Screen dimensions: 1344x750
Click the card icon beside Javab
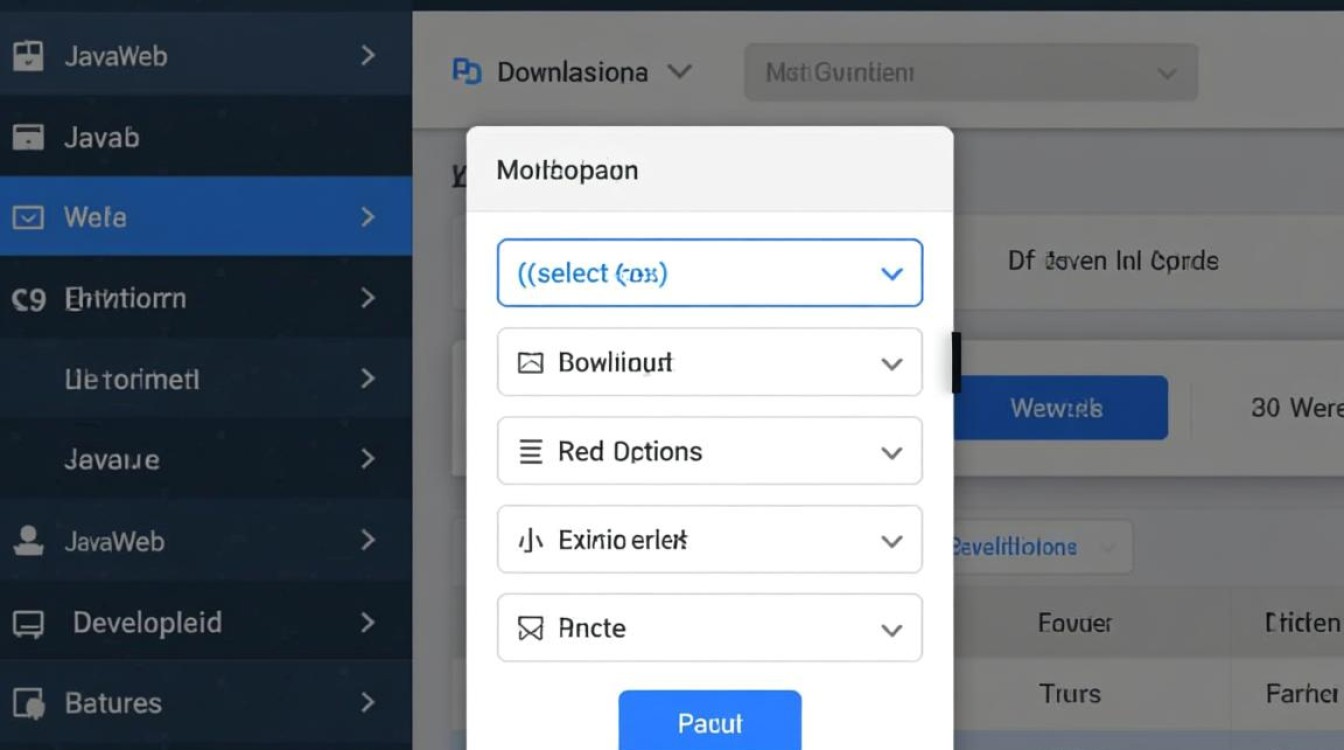click(28, 137)
